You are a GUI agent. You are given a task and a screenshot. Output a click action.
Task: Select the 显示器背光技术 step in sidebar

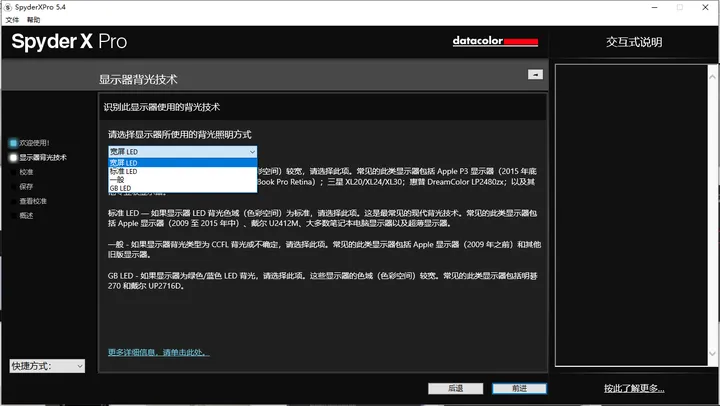(39, 158)
